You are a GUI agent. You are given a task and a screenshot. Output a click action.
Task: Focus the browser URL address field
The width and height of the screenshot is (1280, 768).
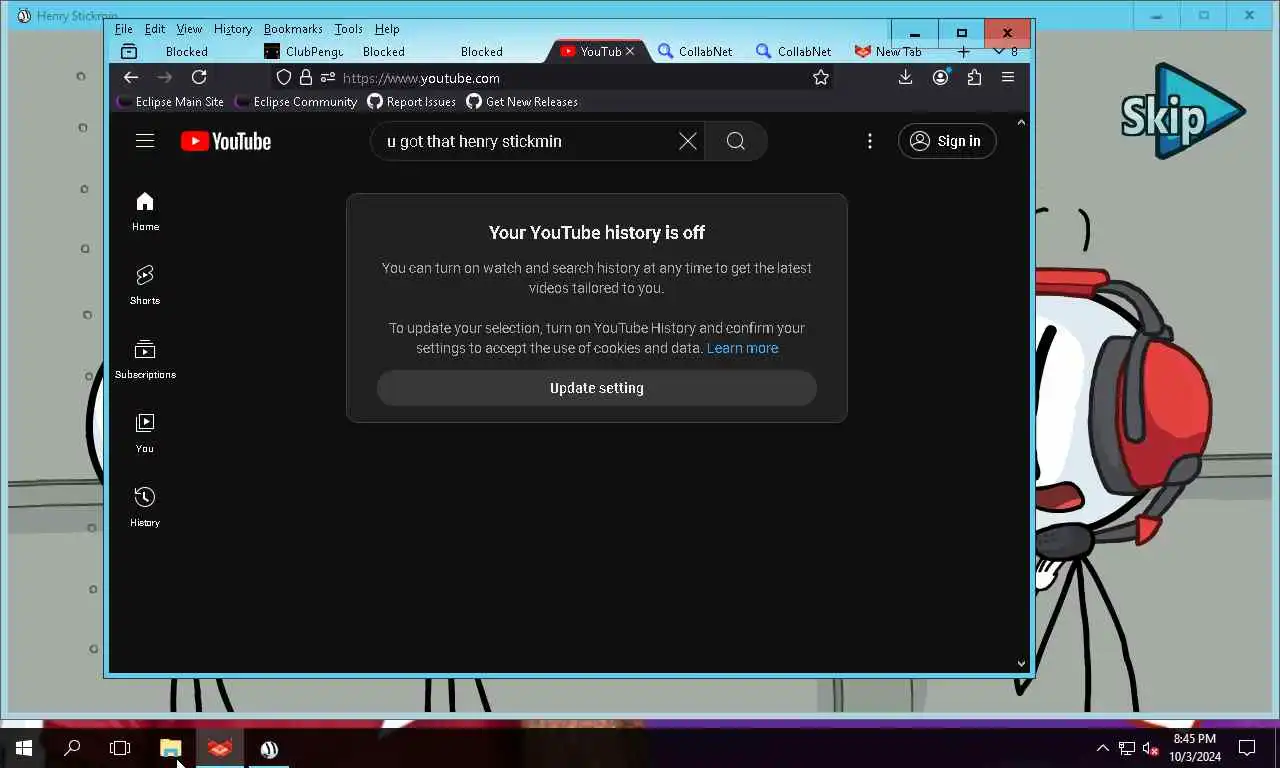point(570,77)
